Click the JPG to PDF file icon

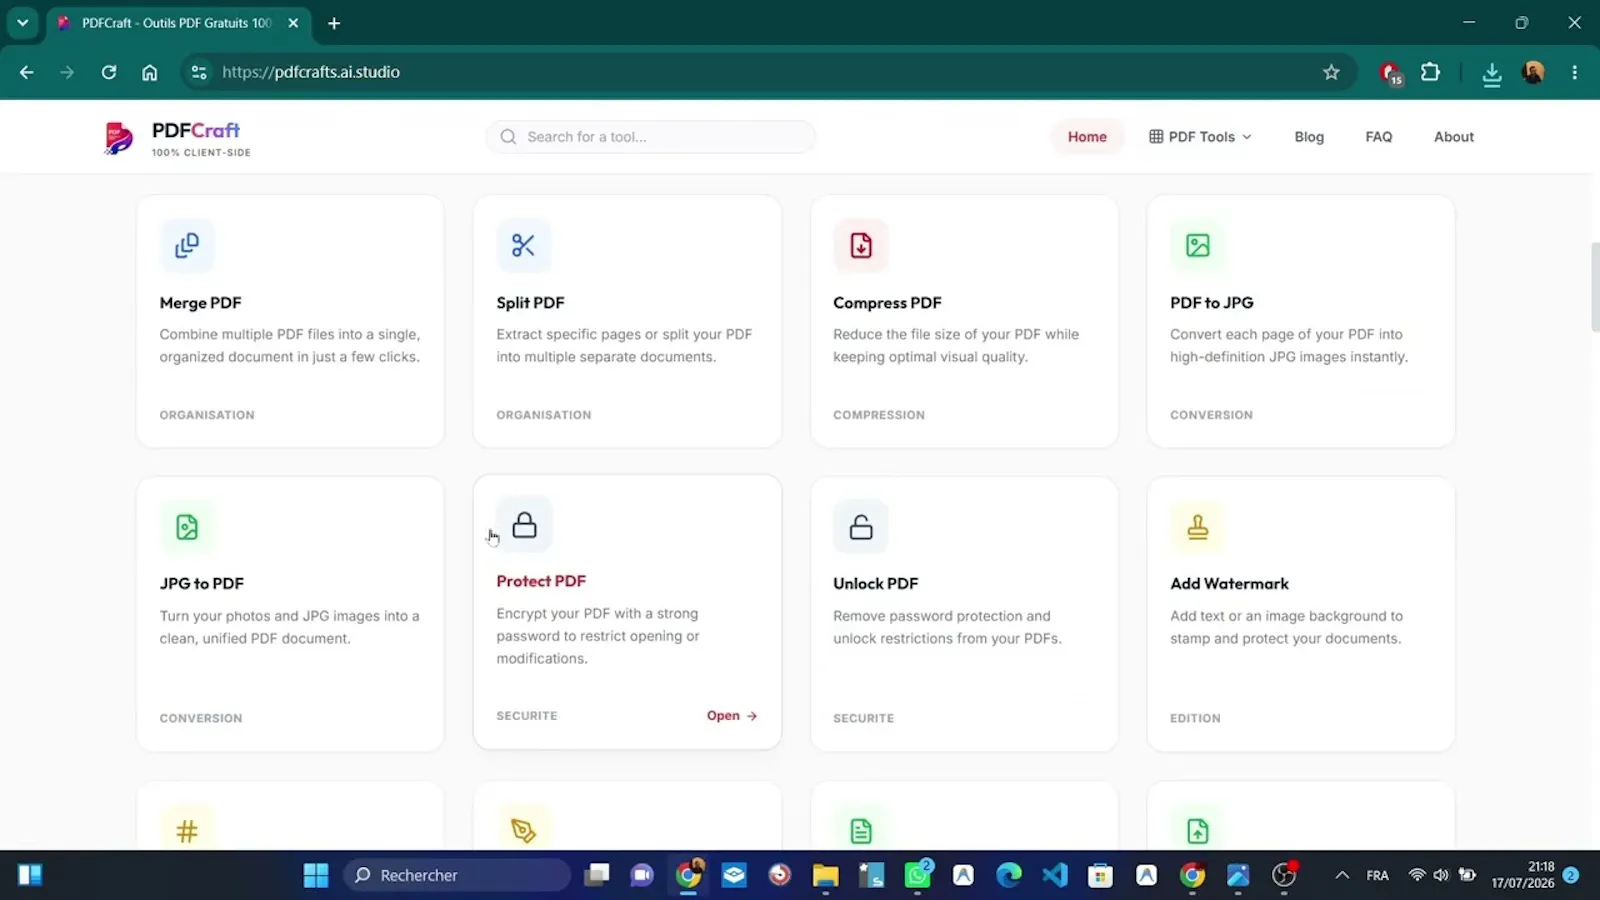pos(187,527)
